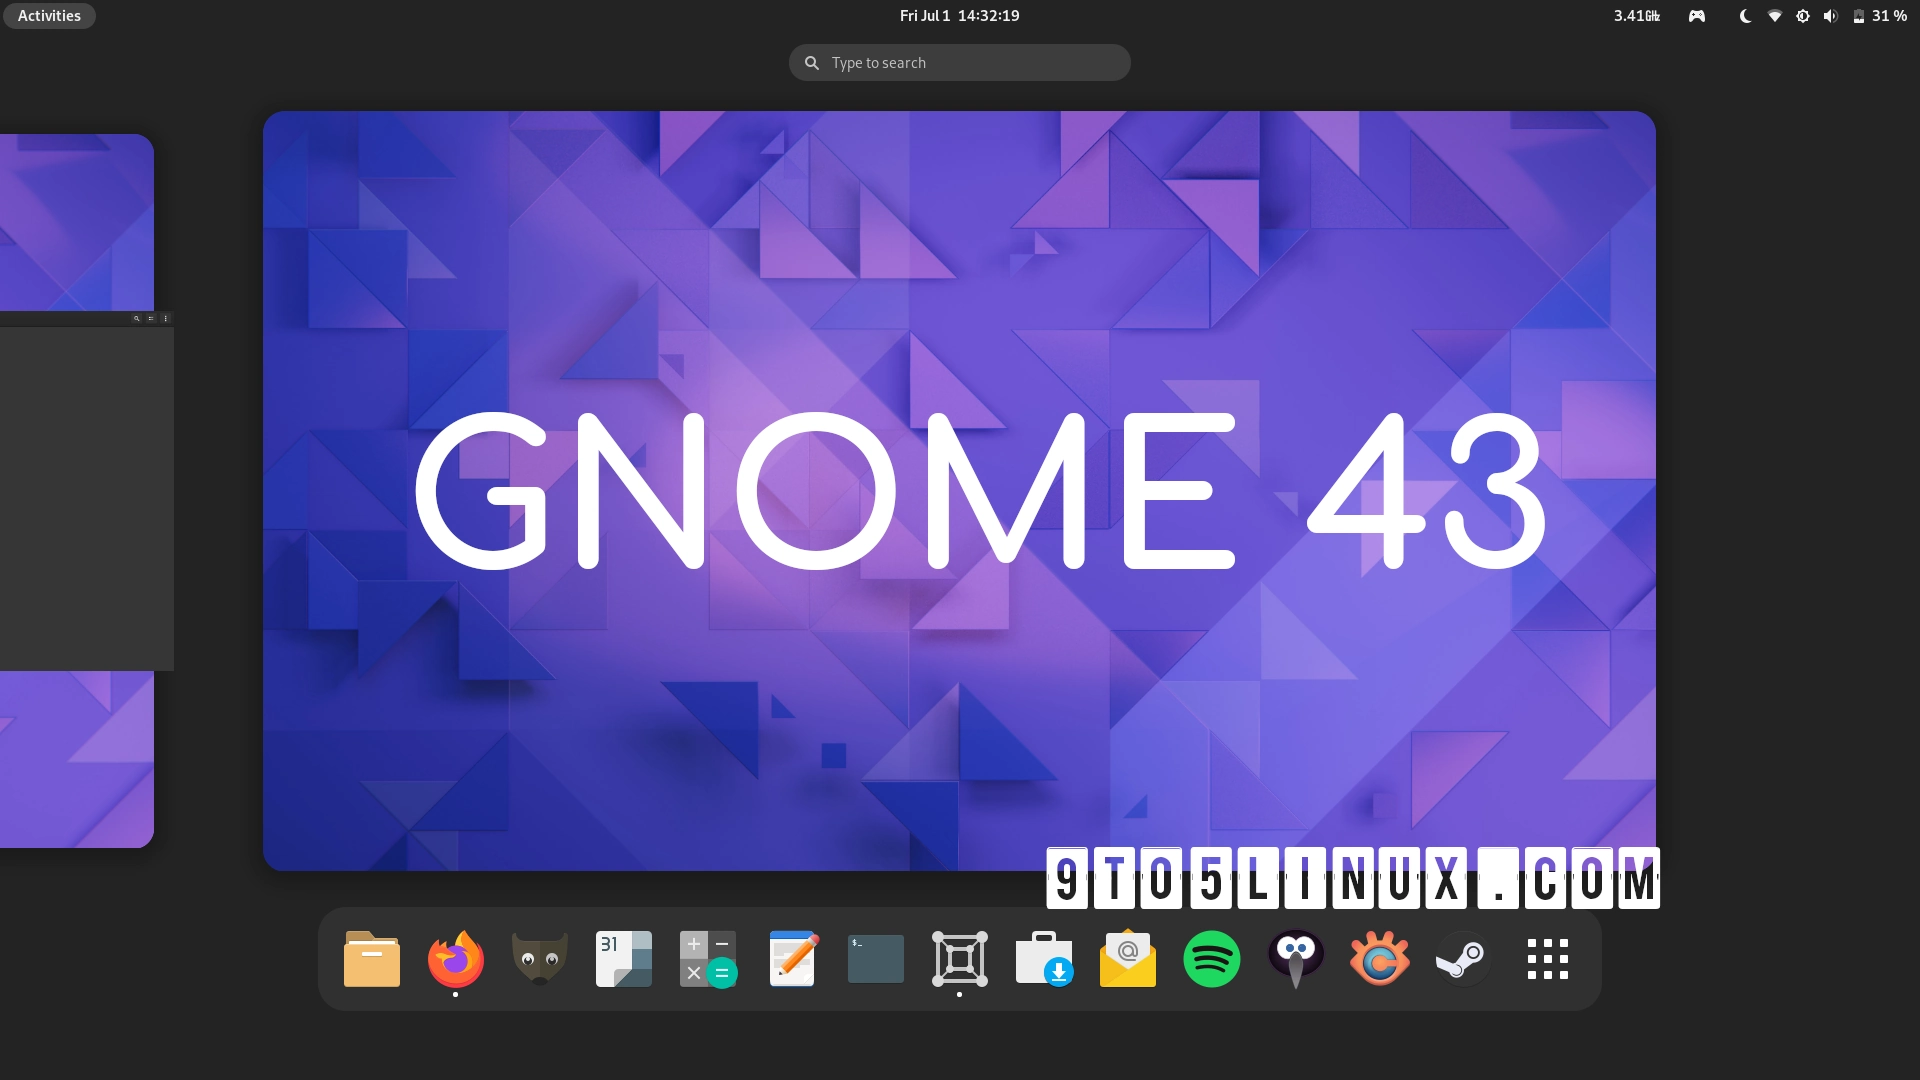Click the Wi-Fi status indicator
1920x1080 pixels.
1773,15
